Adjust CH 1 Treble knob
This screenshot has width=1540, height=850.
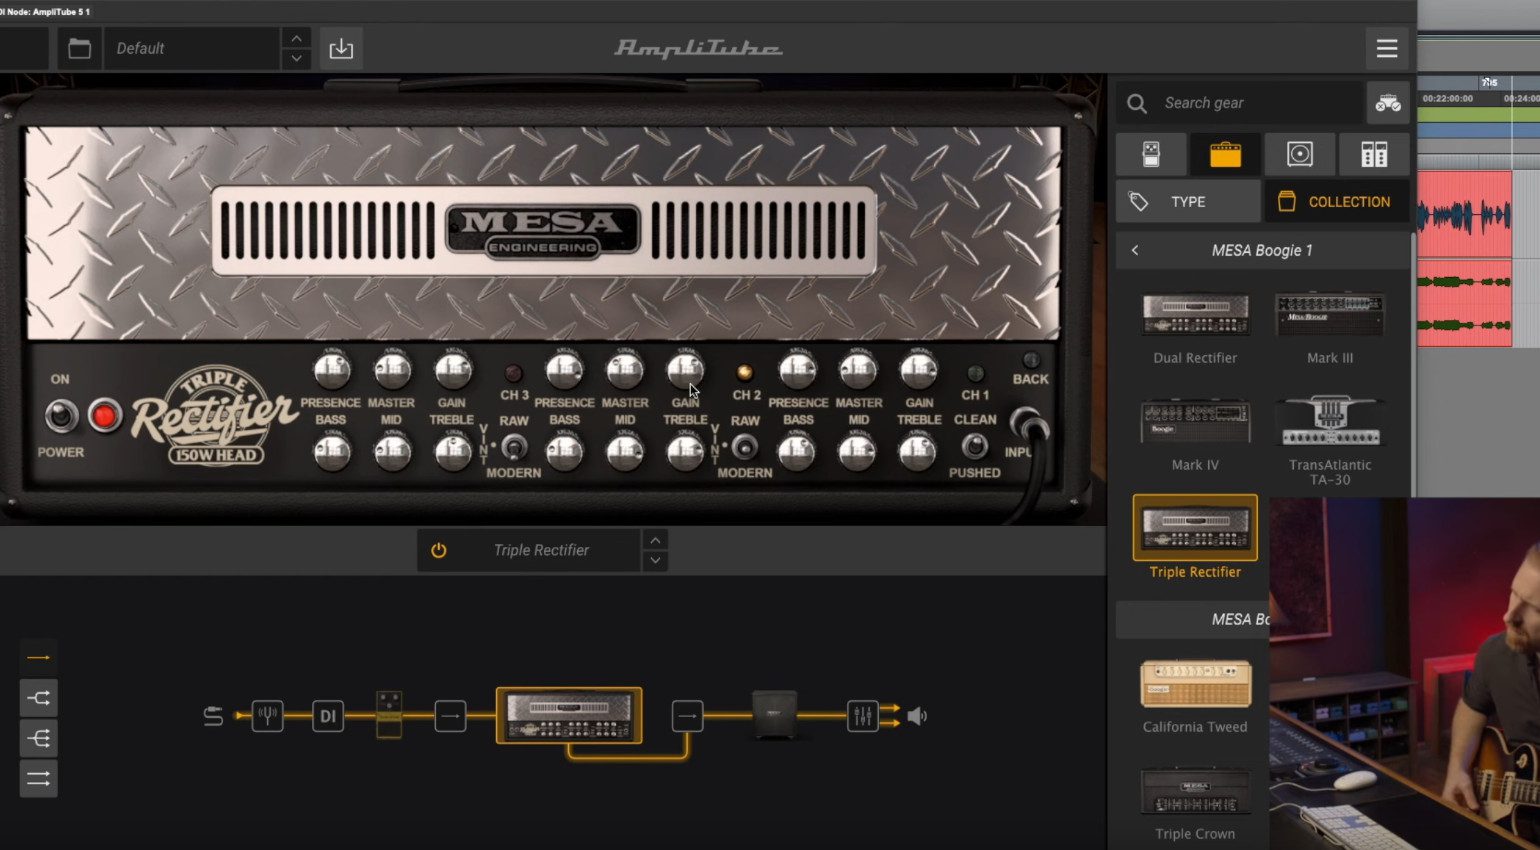click(x=918, y=453)
